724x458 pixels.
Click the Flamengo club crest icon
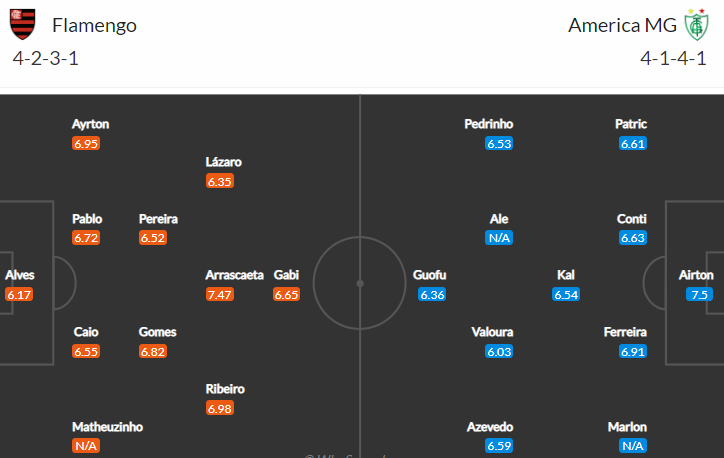22,24
